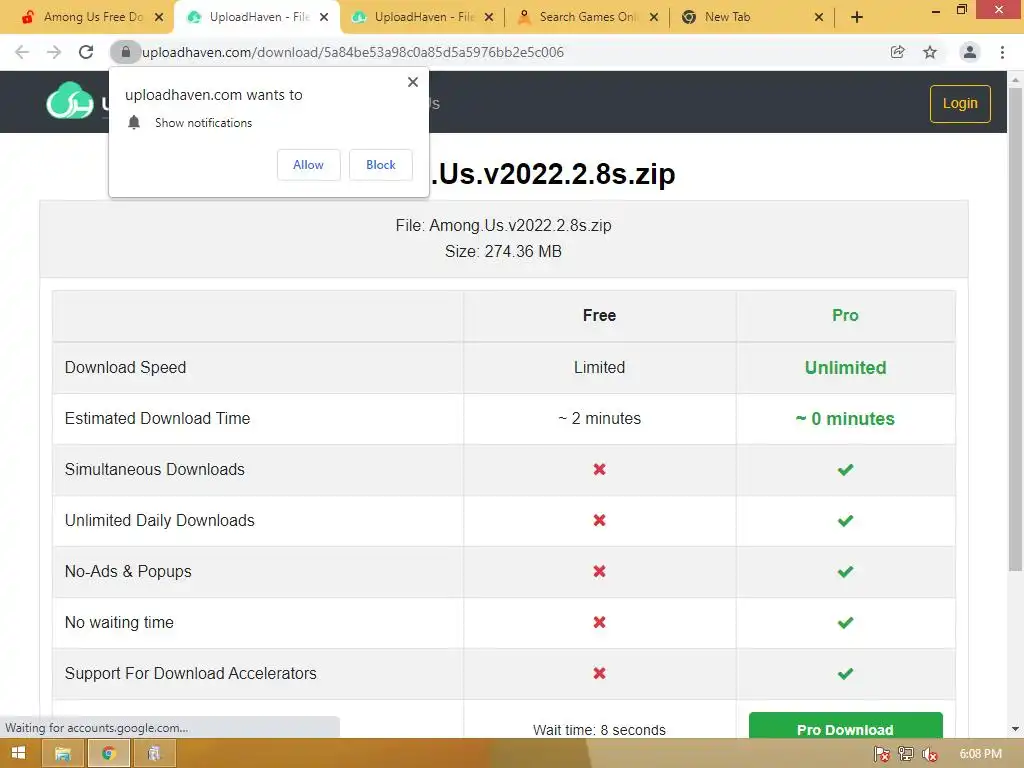Click the ~ 0 minutes estimate
The width and height of the screenshot is (1024, 768).
[845, 419]
